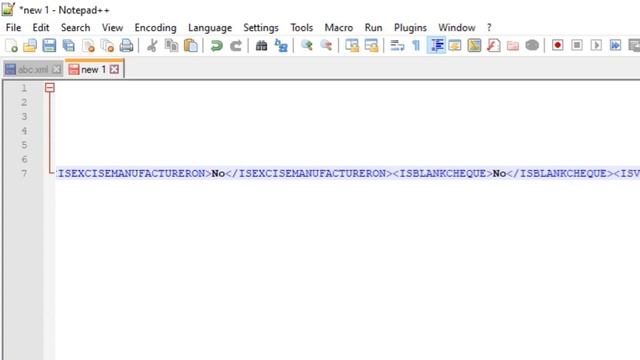Open the ? help menu

click(489, 28)
